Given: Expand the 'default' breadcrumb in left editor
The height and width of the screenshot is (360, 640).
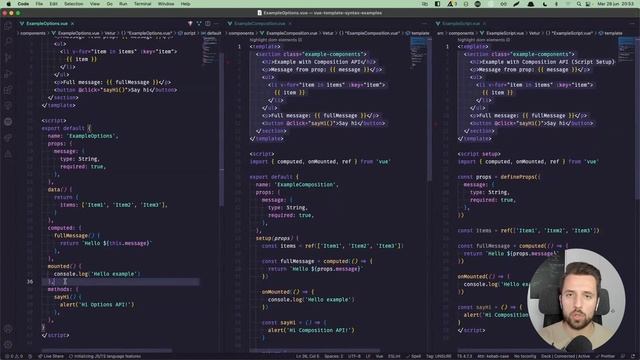Looking at the screenshot, I should pos(211,33).
